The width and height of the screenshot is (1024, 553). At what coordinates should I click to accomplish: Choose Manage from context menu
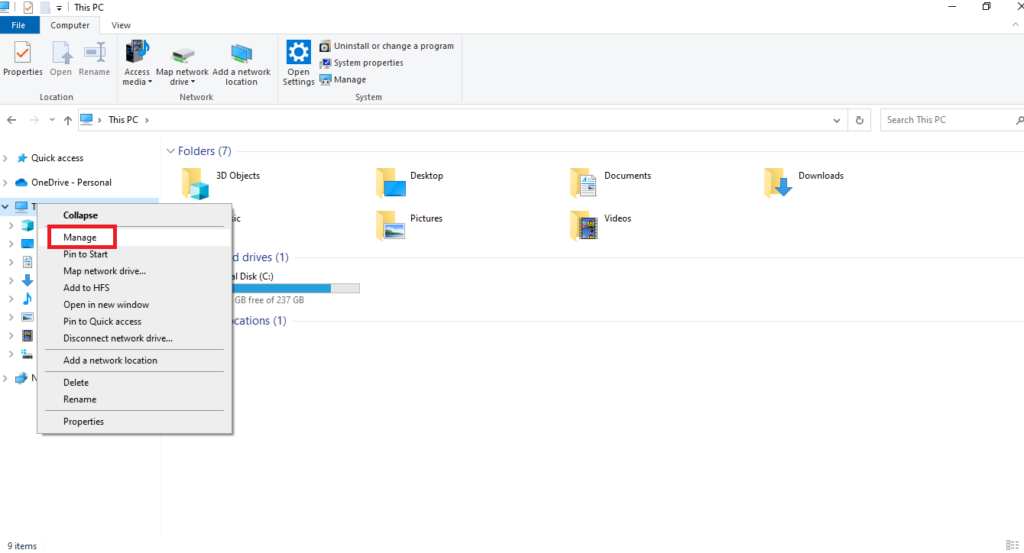pyautogui.click(x=80, y=238)
